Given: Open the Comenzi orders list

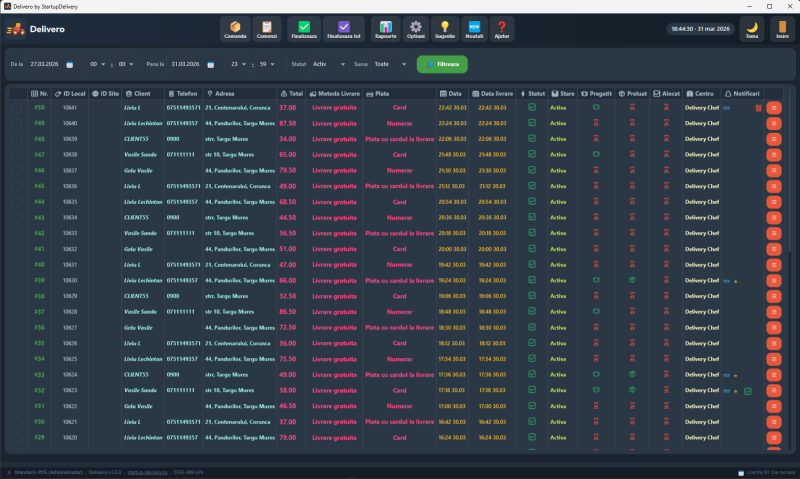Looking at the screenshot, I should point(266,29).
